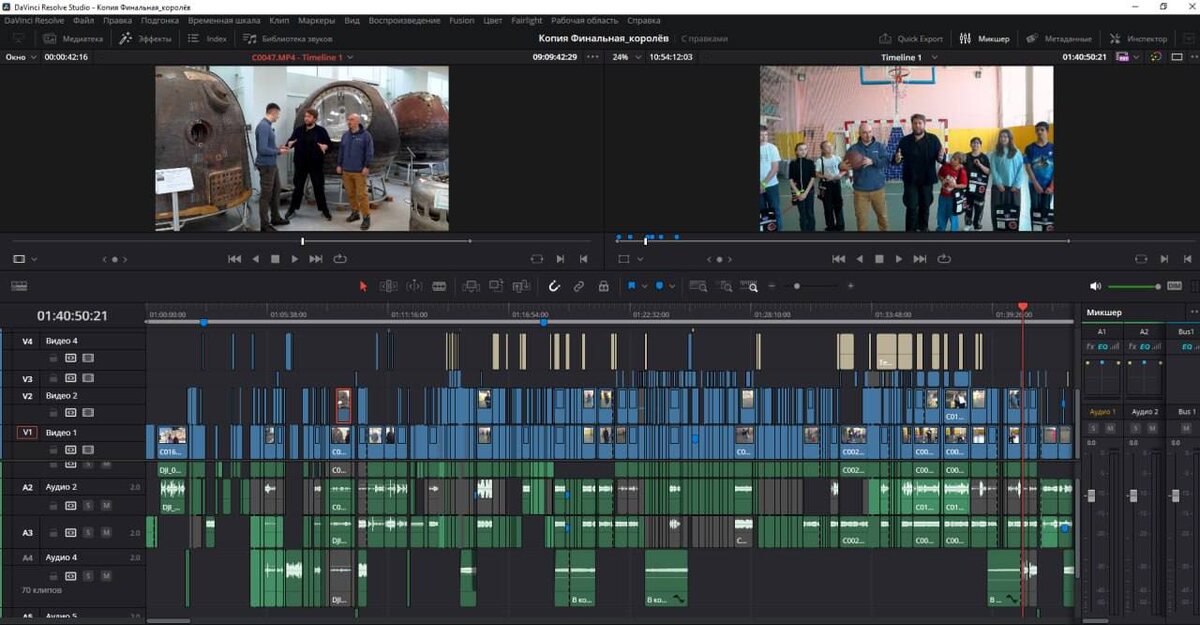Screen dimensions: 1200x625
Task: Add a blue flag to clip
Action: coord(632,286)
